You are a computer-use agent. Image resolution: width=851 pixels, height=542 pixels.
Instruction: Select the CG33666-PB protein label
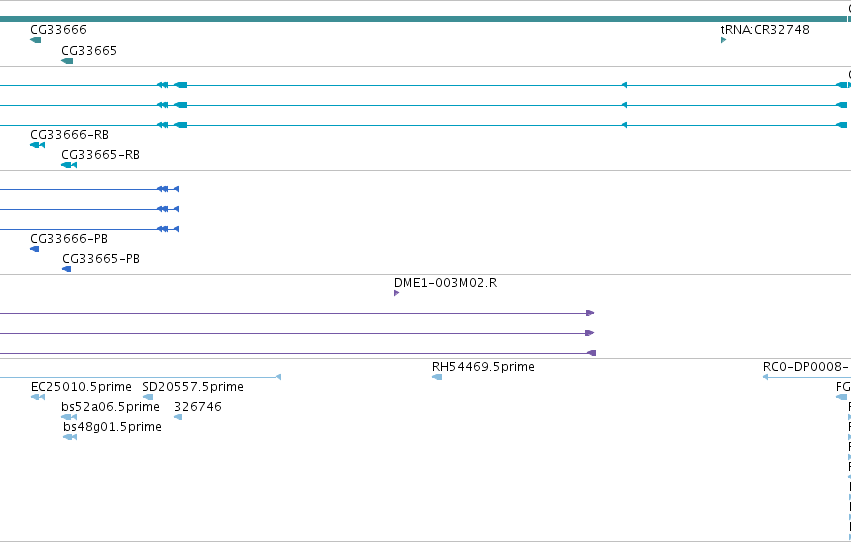(69, 239)
